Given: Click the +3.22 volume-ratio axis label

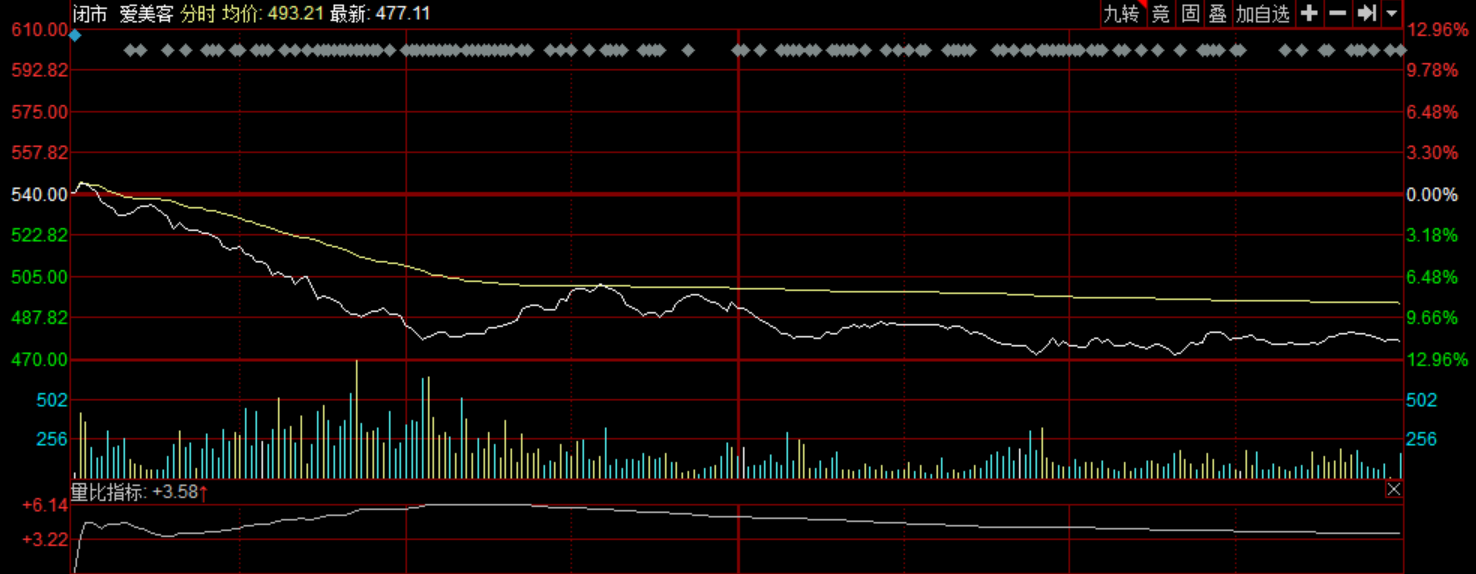Looking at the screenshot, I should point(45,539).
